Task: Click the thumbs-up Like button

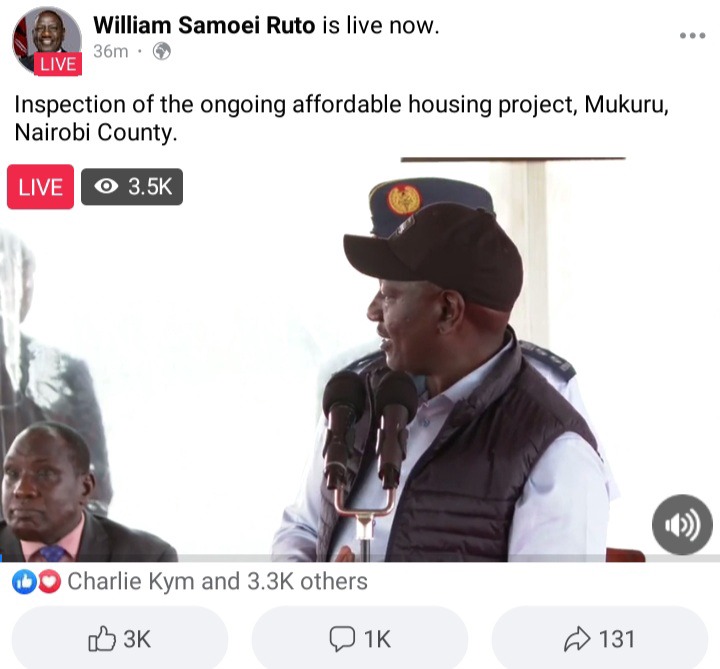Action: point(119,639)
